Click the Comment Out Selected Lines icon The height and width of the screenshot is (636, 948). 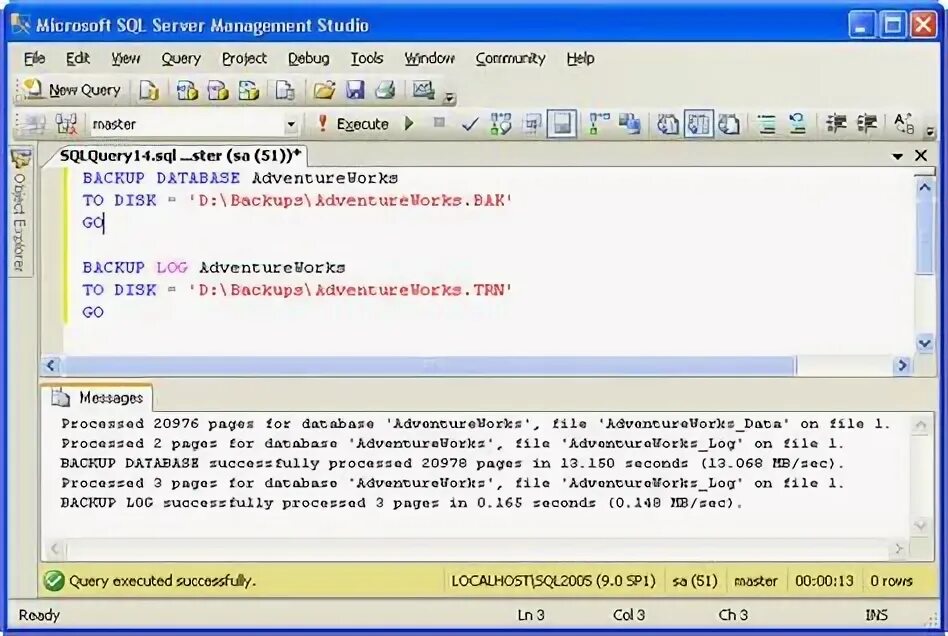[767, 124]
